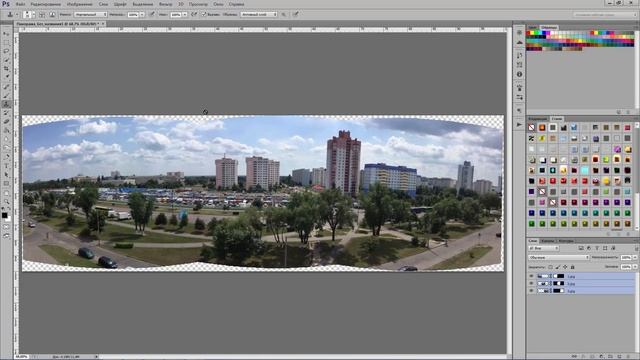Open the layer filter kind dropdown
This screenshot has height=360, width=640.
(544, 248)
